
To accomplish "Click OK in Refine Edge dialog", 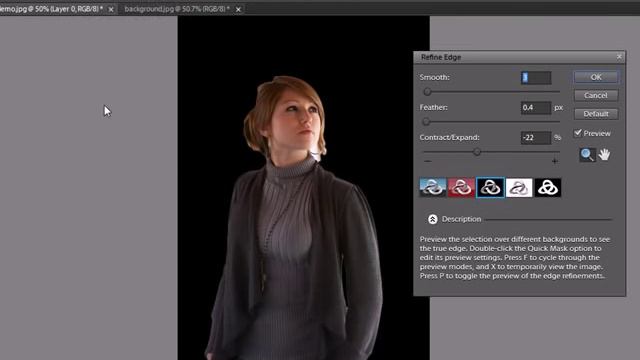I will pyautogui.click(x=596, y=77).
